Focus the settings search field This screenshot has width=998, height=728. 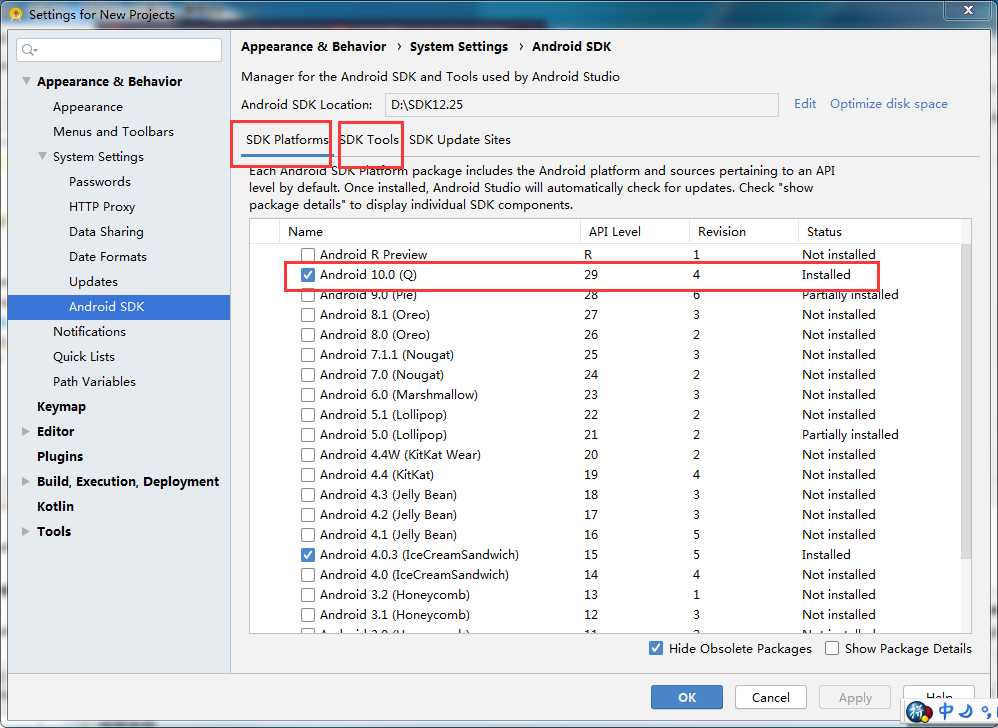click(119, 50)
